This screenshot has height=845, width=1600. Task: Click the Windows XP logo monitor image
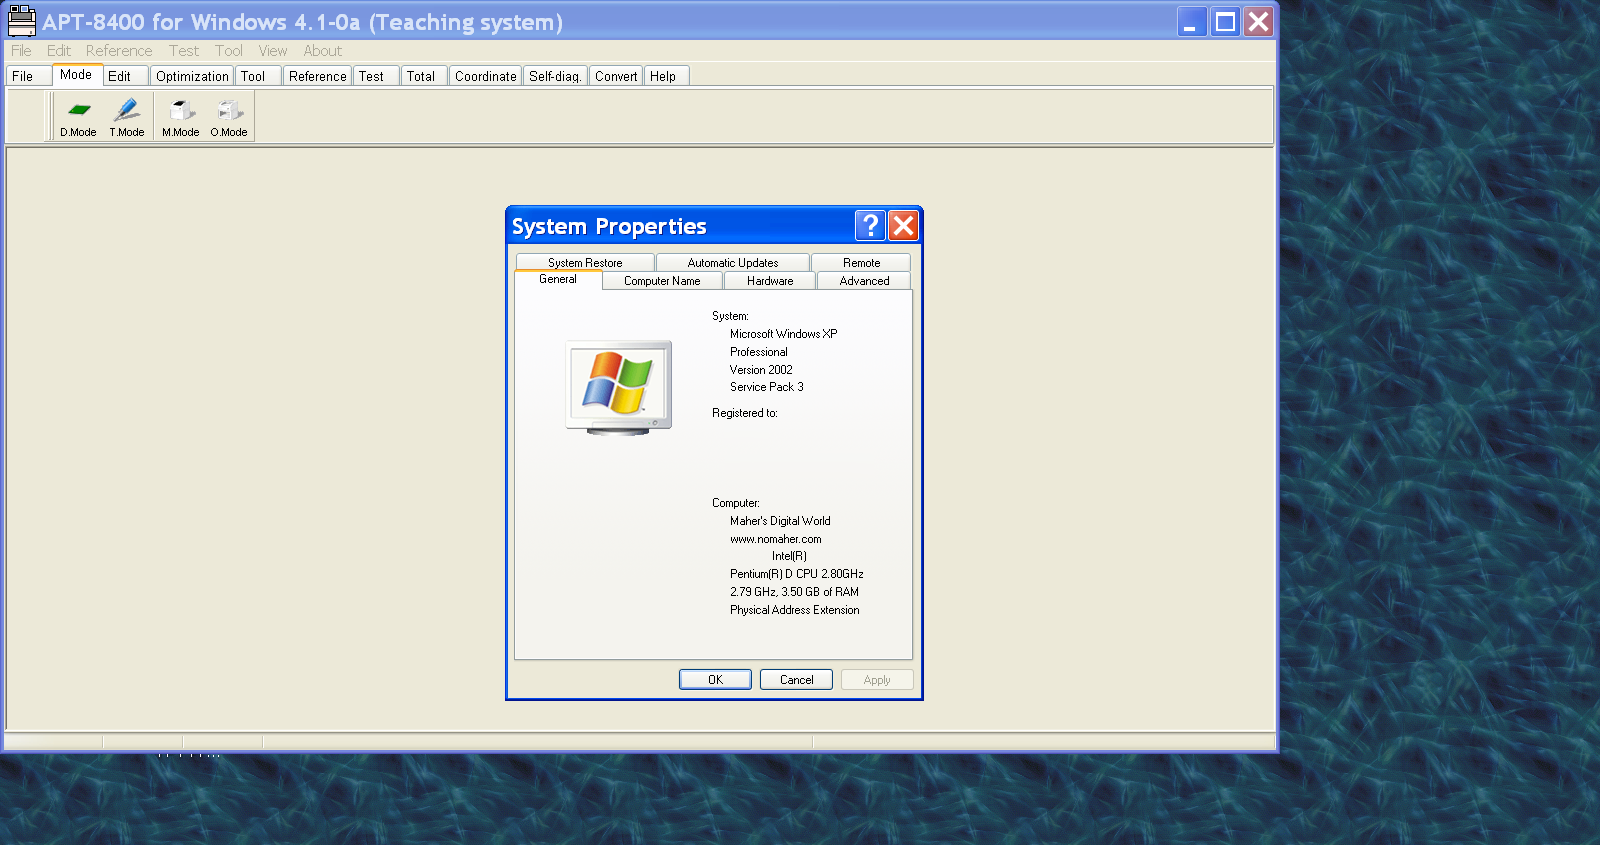(619, 388)
